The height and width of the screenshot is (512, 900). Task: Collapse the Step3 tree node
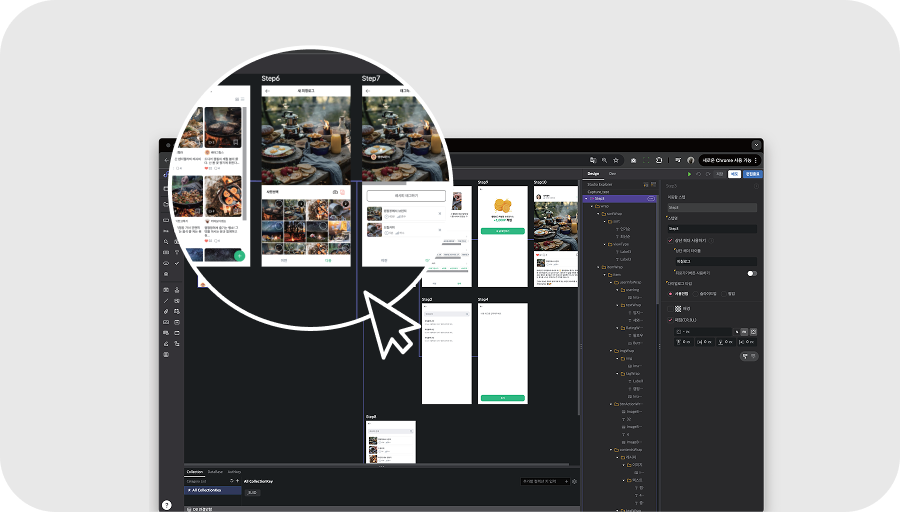click(587, 199)
